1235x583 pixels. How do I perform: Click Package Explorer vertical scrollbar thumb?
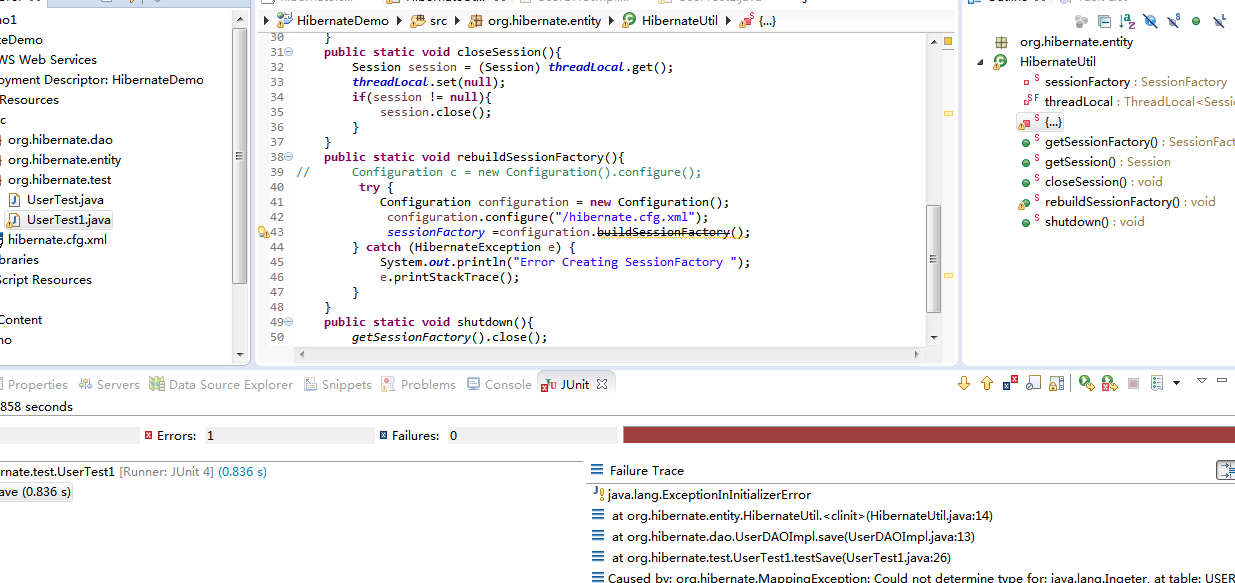click(x=239, y=155)
